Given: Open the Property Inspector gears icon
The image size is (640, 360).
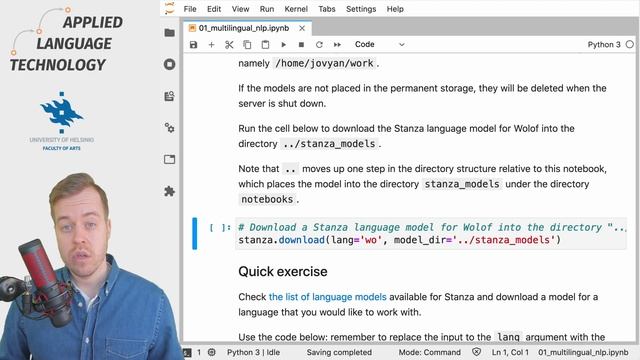Looking at the screenshot, I should click(x=169, y=128).
